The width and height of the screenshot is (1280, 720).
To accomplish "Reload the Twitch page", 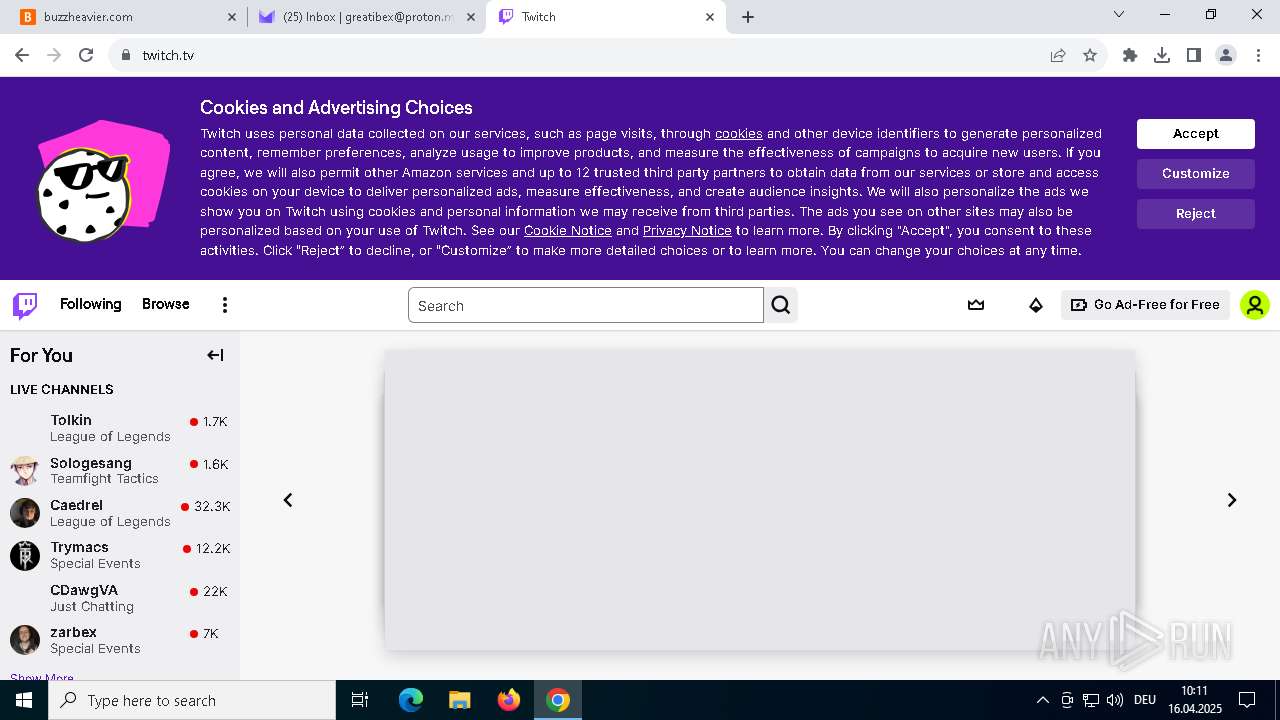I will 86,55.
